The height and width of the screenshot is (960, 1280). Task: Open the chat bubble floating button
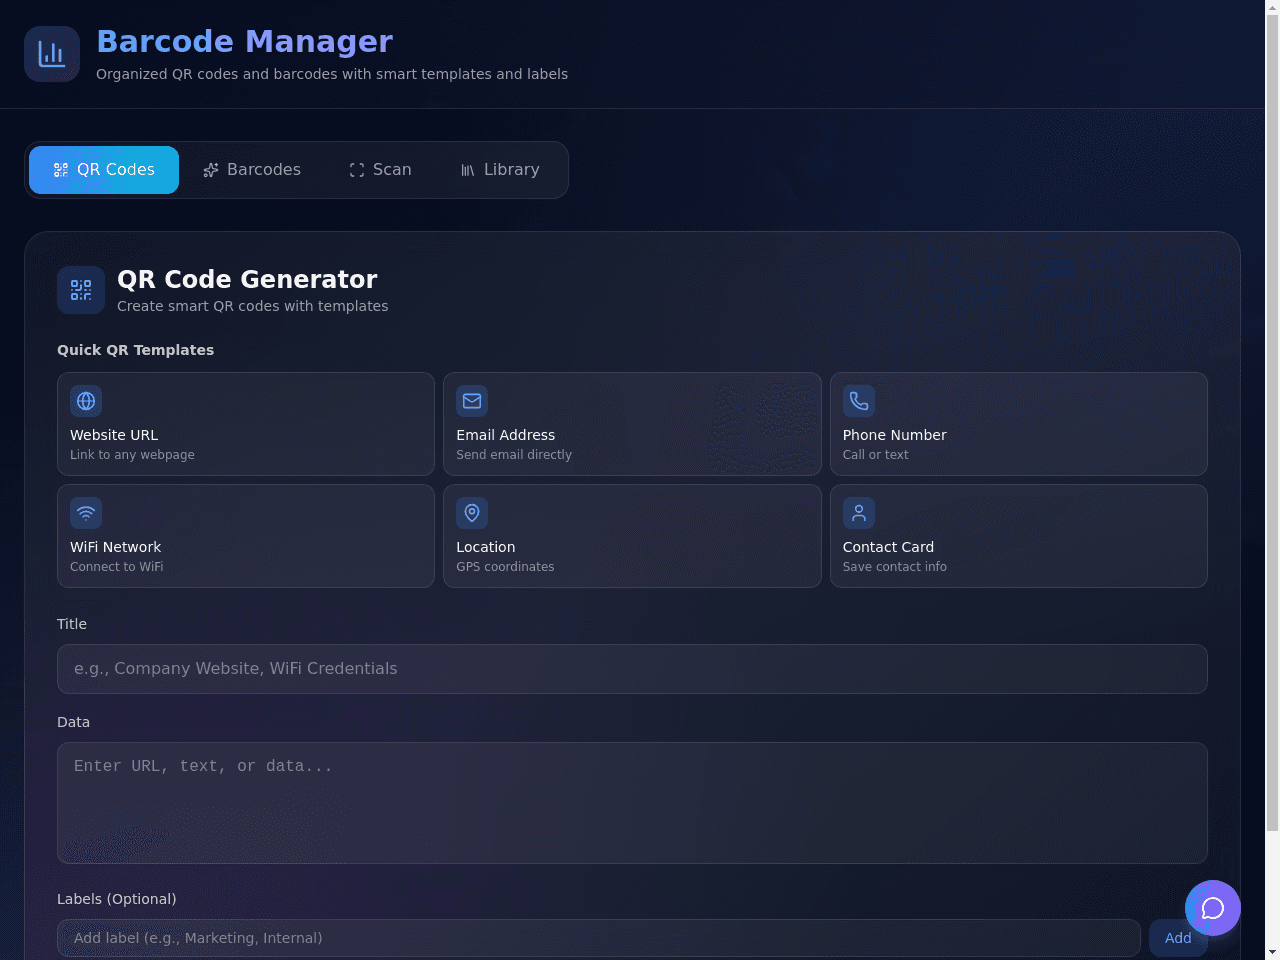1213,908
